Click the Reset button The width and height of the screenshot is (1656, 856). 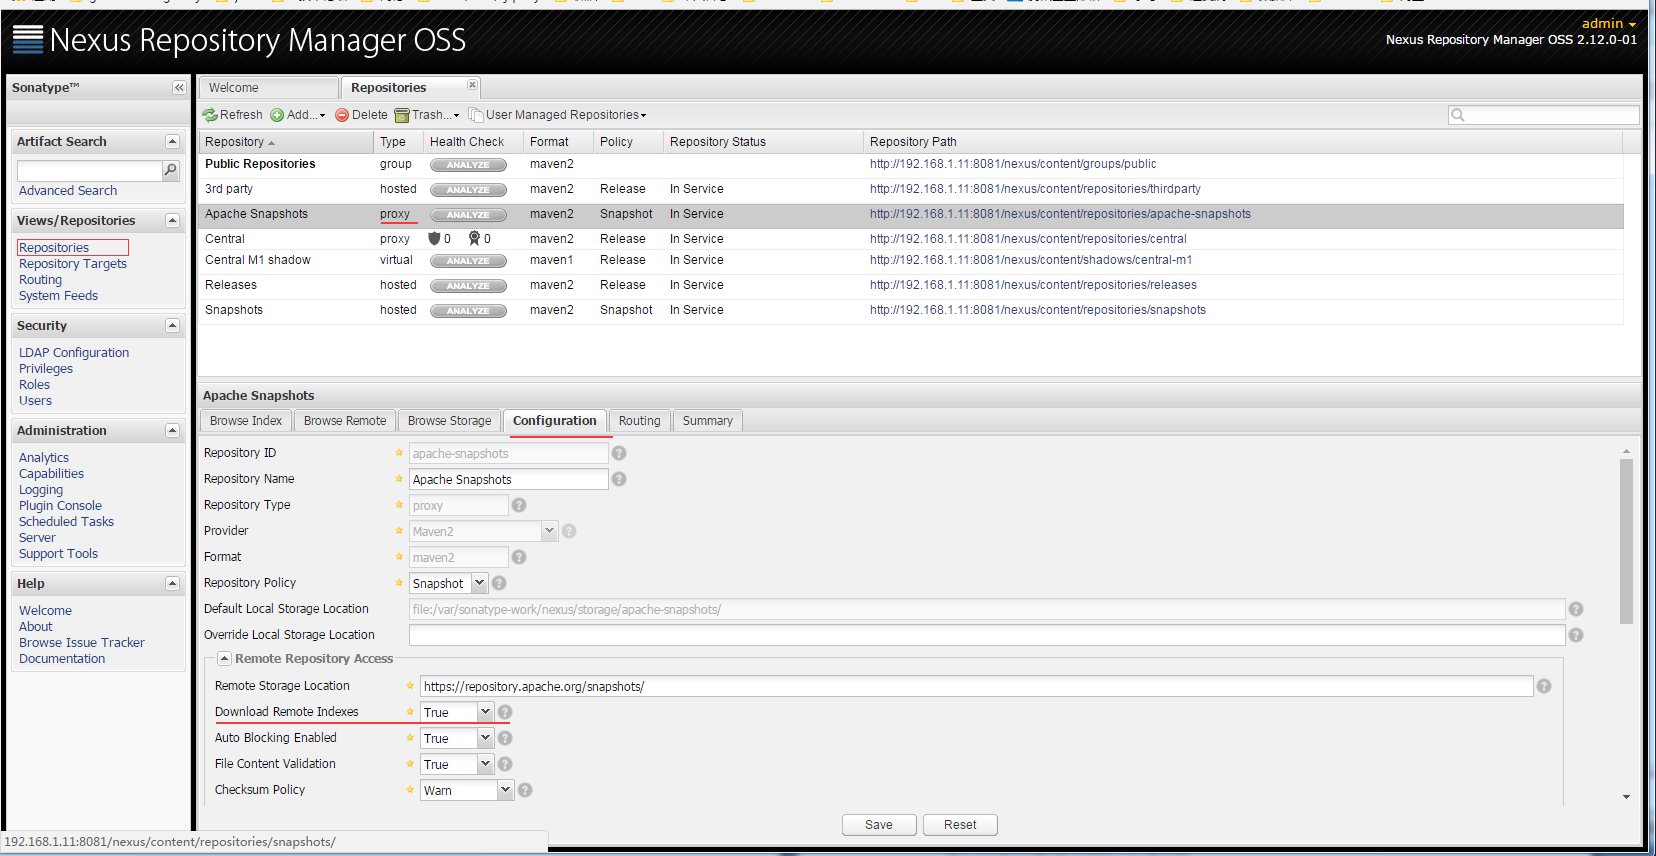(960, 825)
